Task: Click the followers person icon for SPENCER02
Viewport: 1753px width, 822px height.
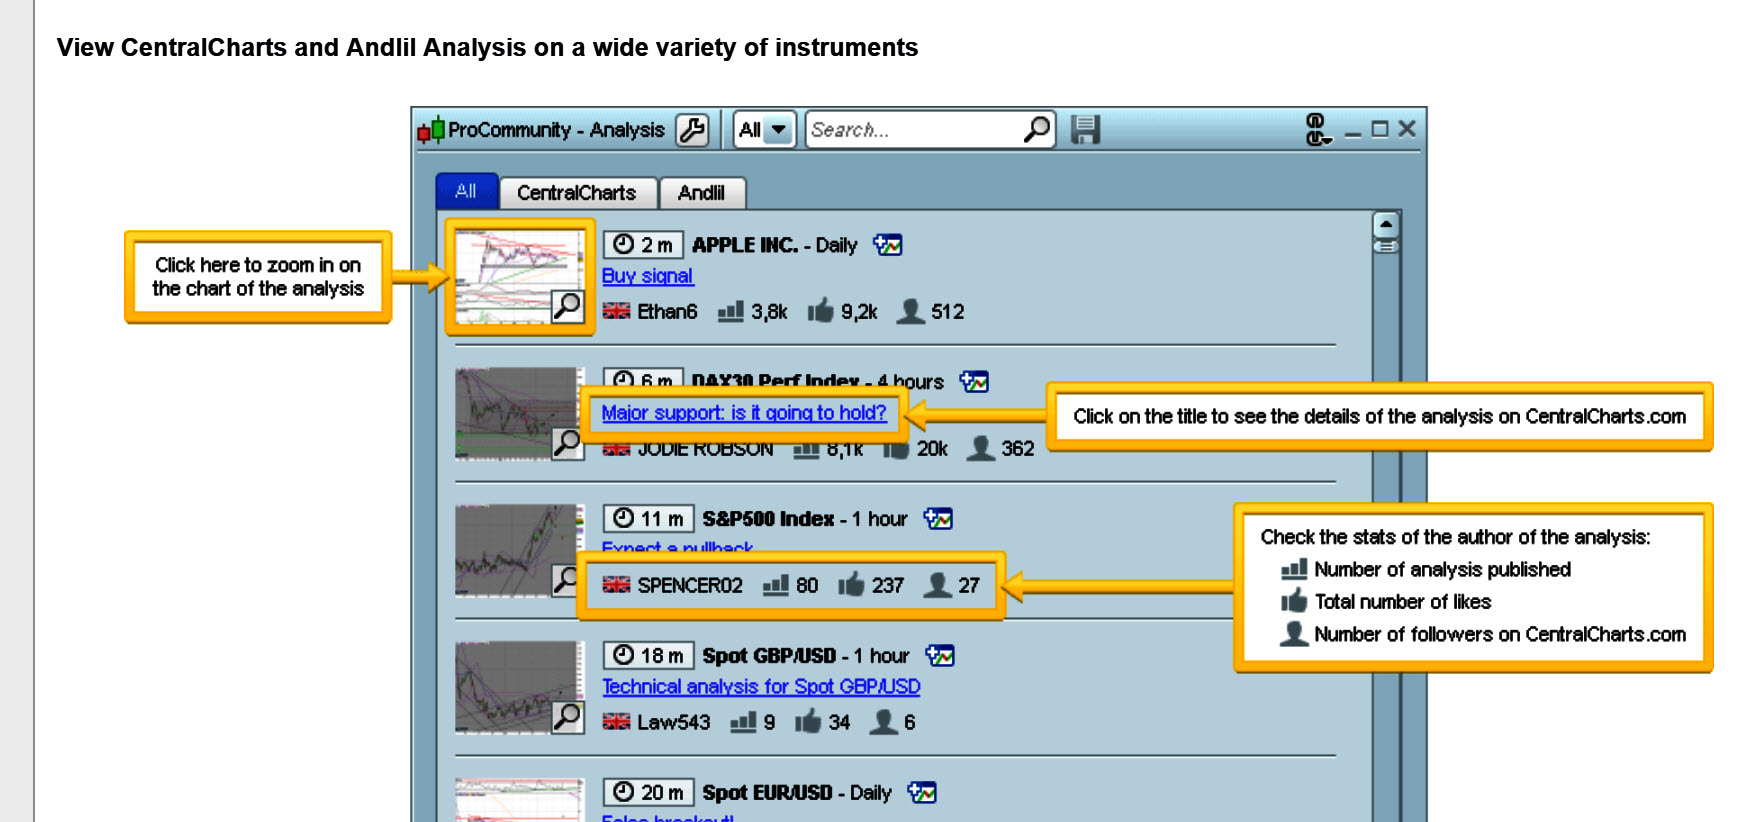Action: [937, 584]
